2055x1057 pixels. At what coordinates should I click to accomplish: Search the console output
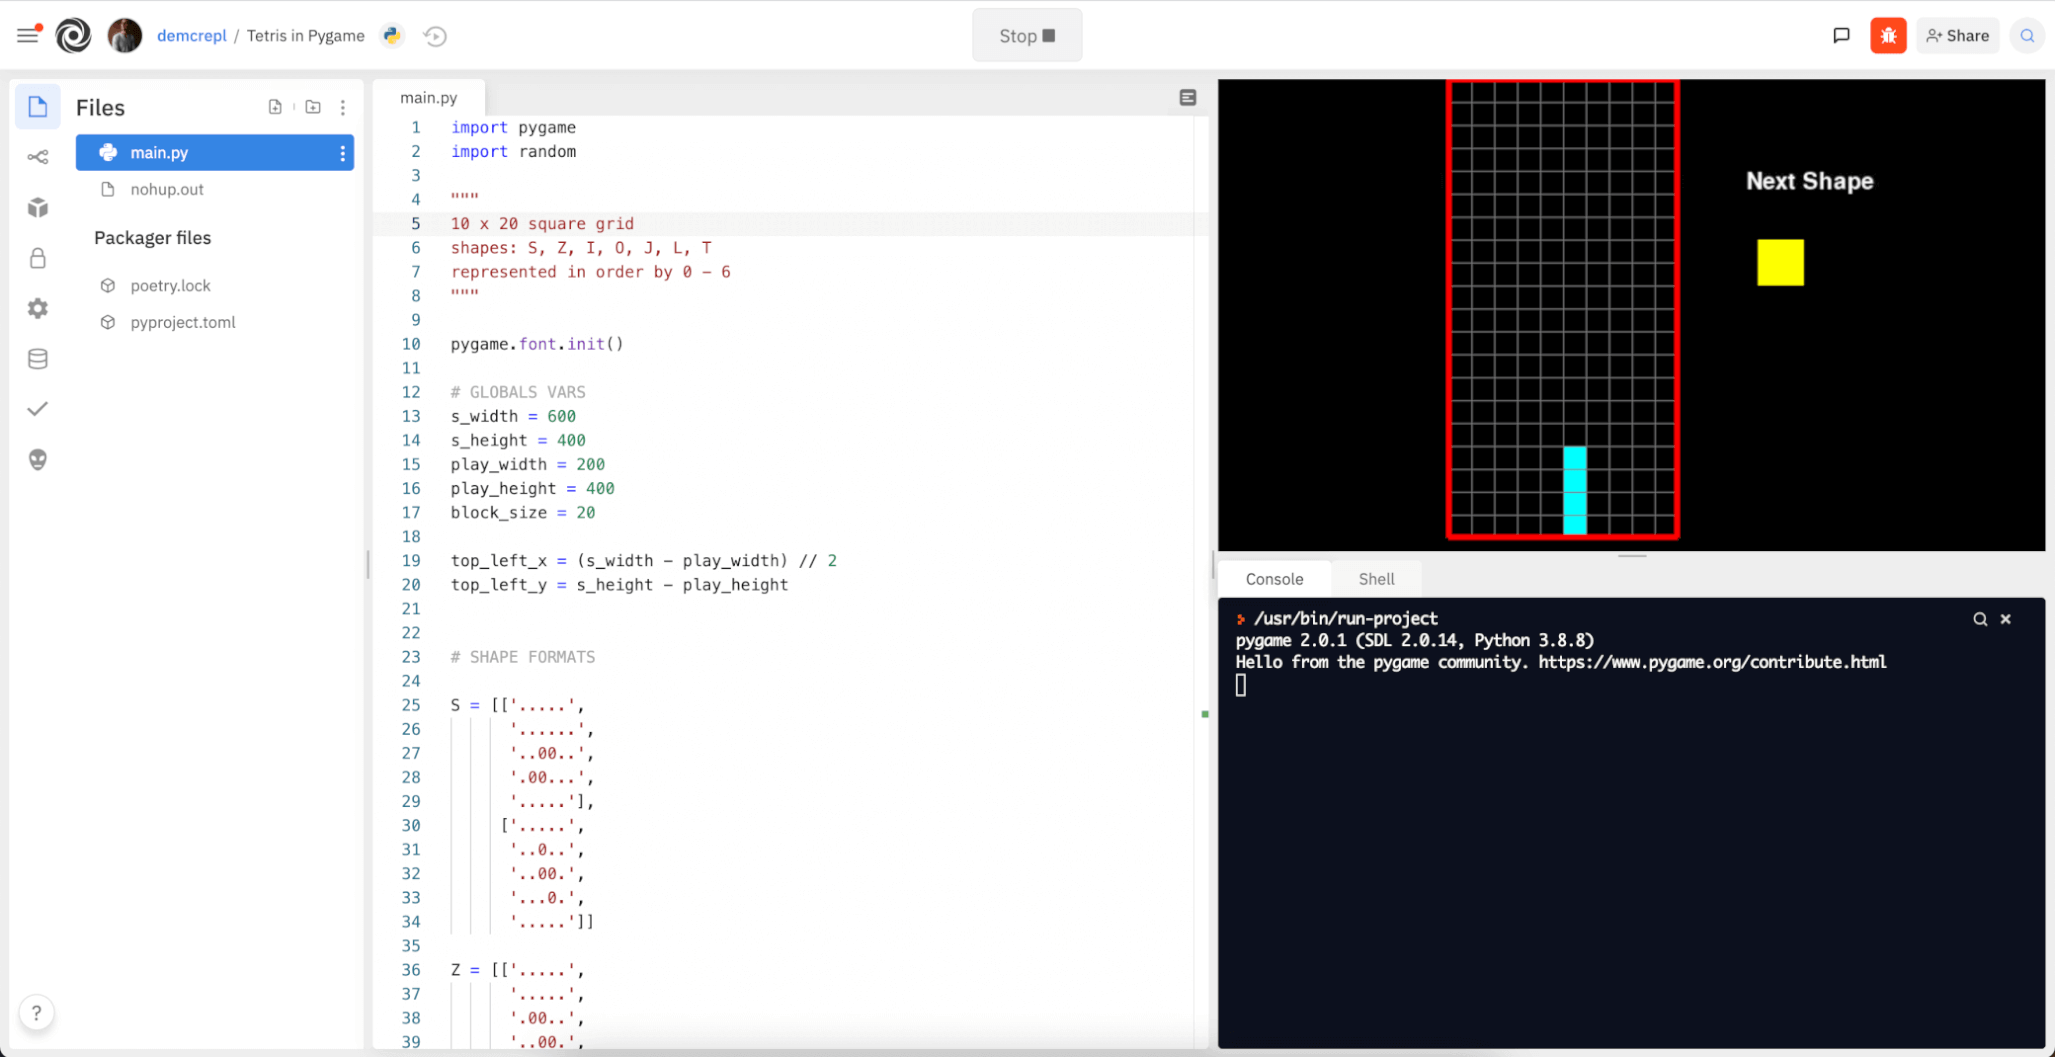click(x=1980, y=619)
